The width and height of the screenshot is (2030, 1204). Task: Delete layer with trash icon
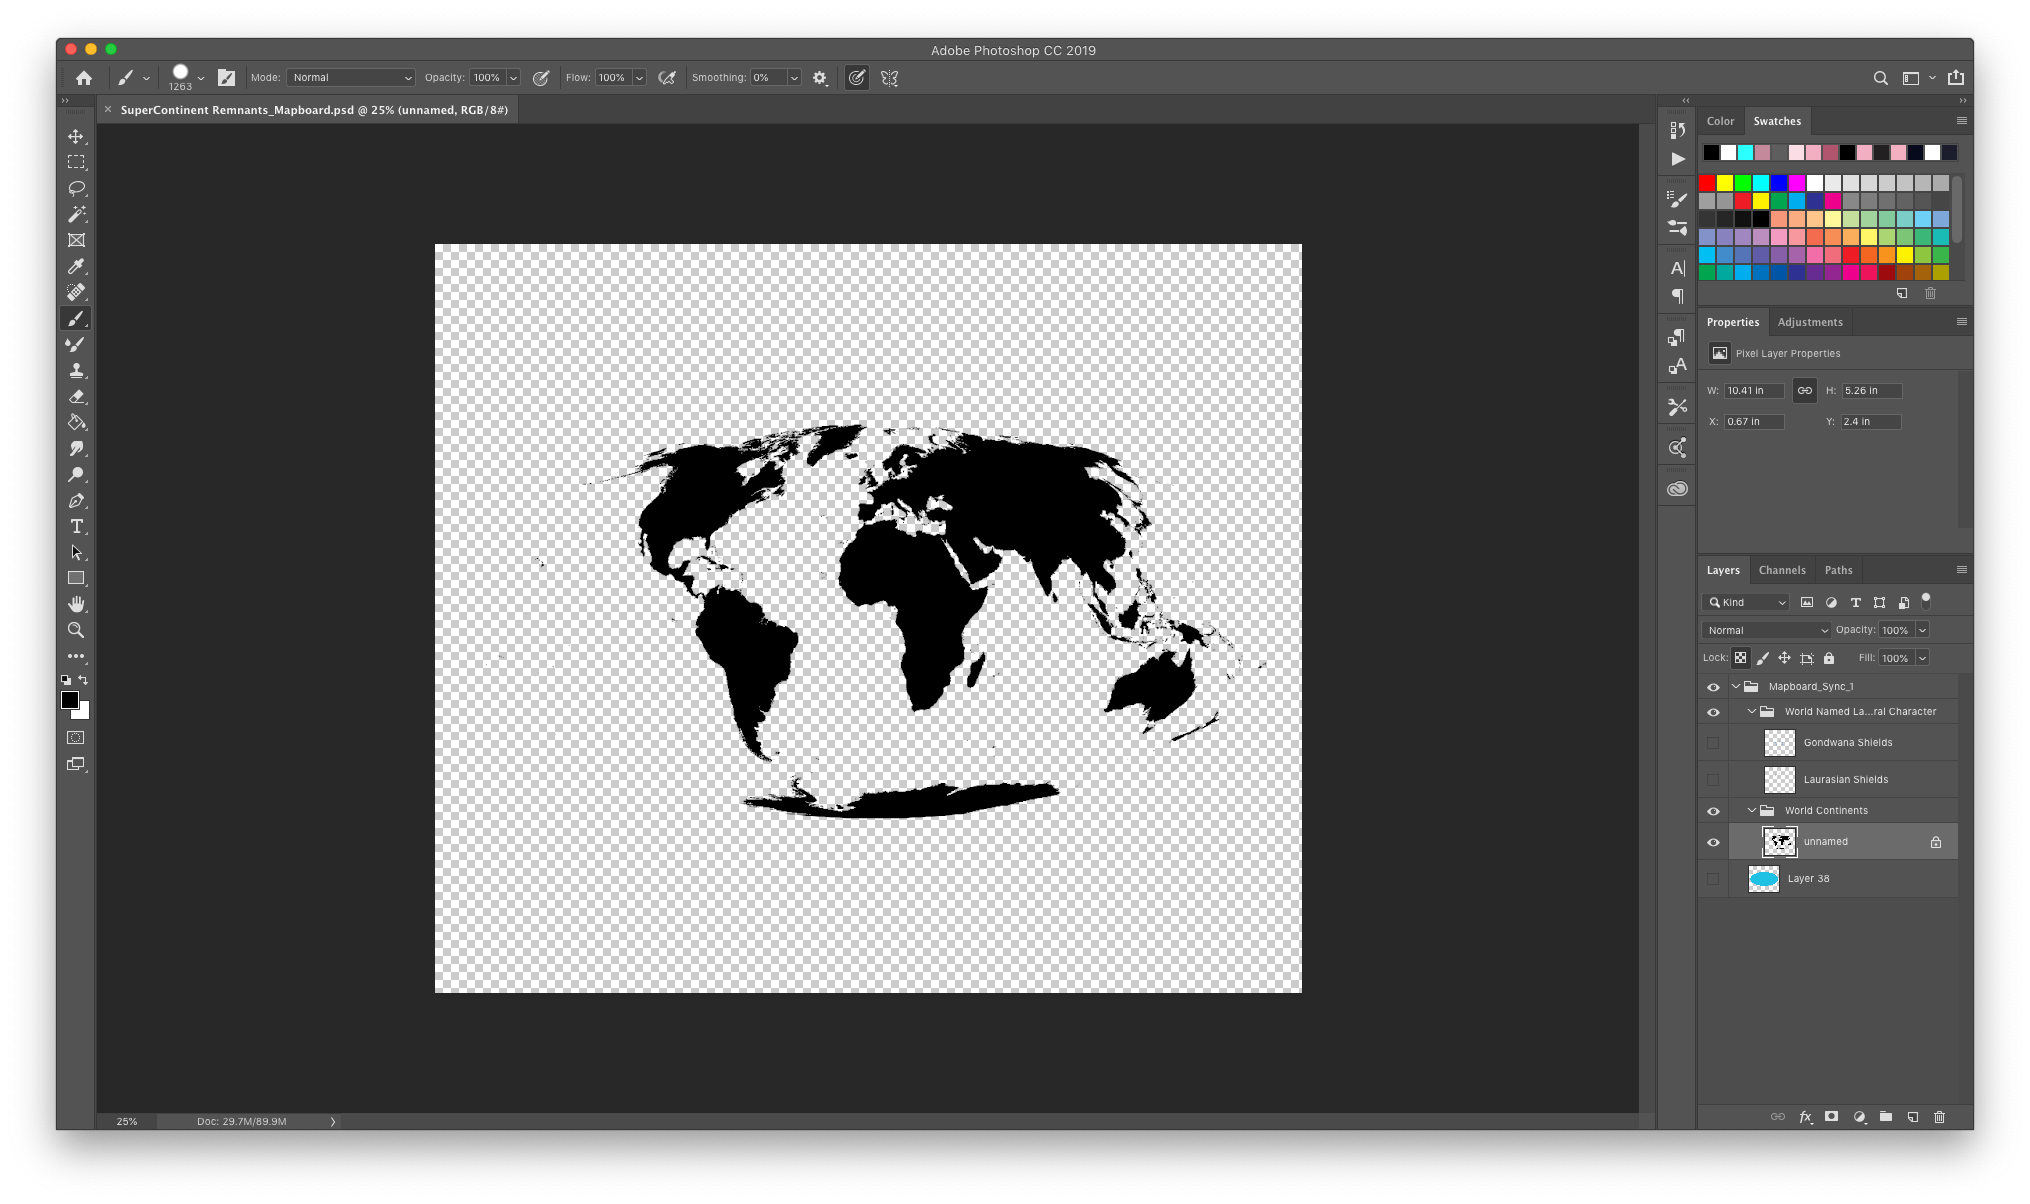coord(1939,1117)
